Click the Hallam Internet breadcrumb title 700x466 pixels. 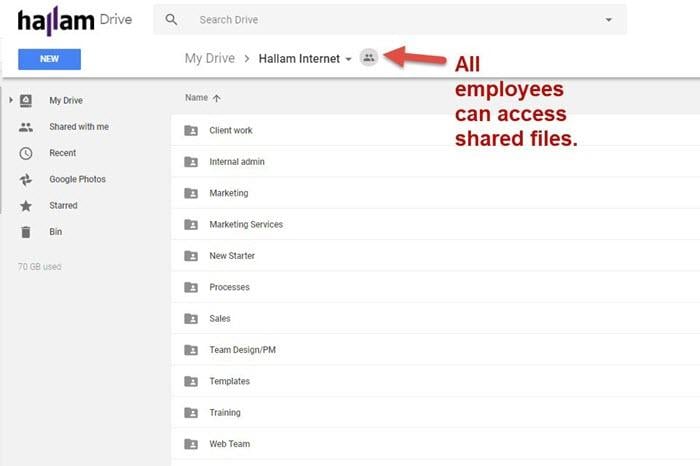point(299,58)
